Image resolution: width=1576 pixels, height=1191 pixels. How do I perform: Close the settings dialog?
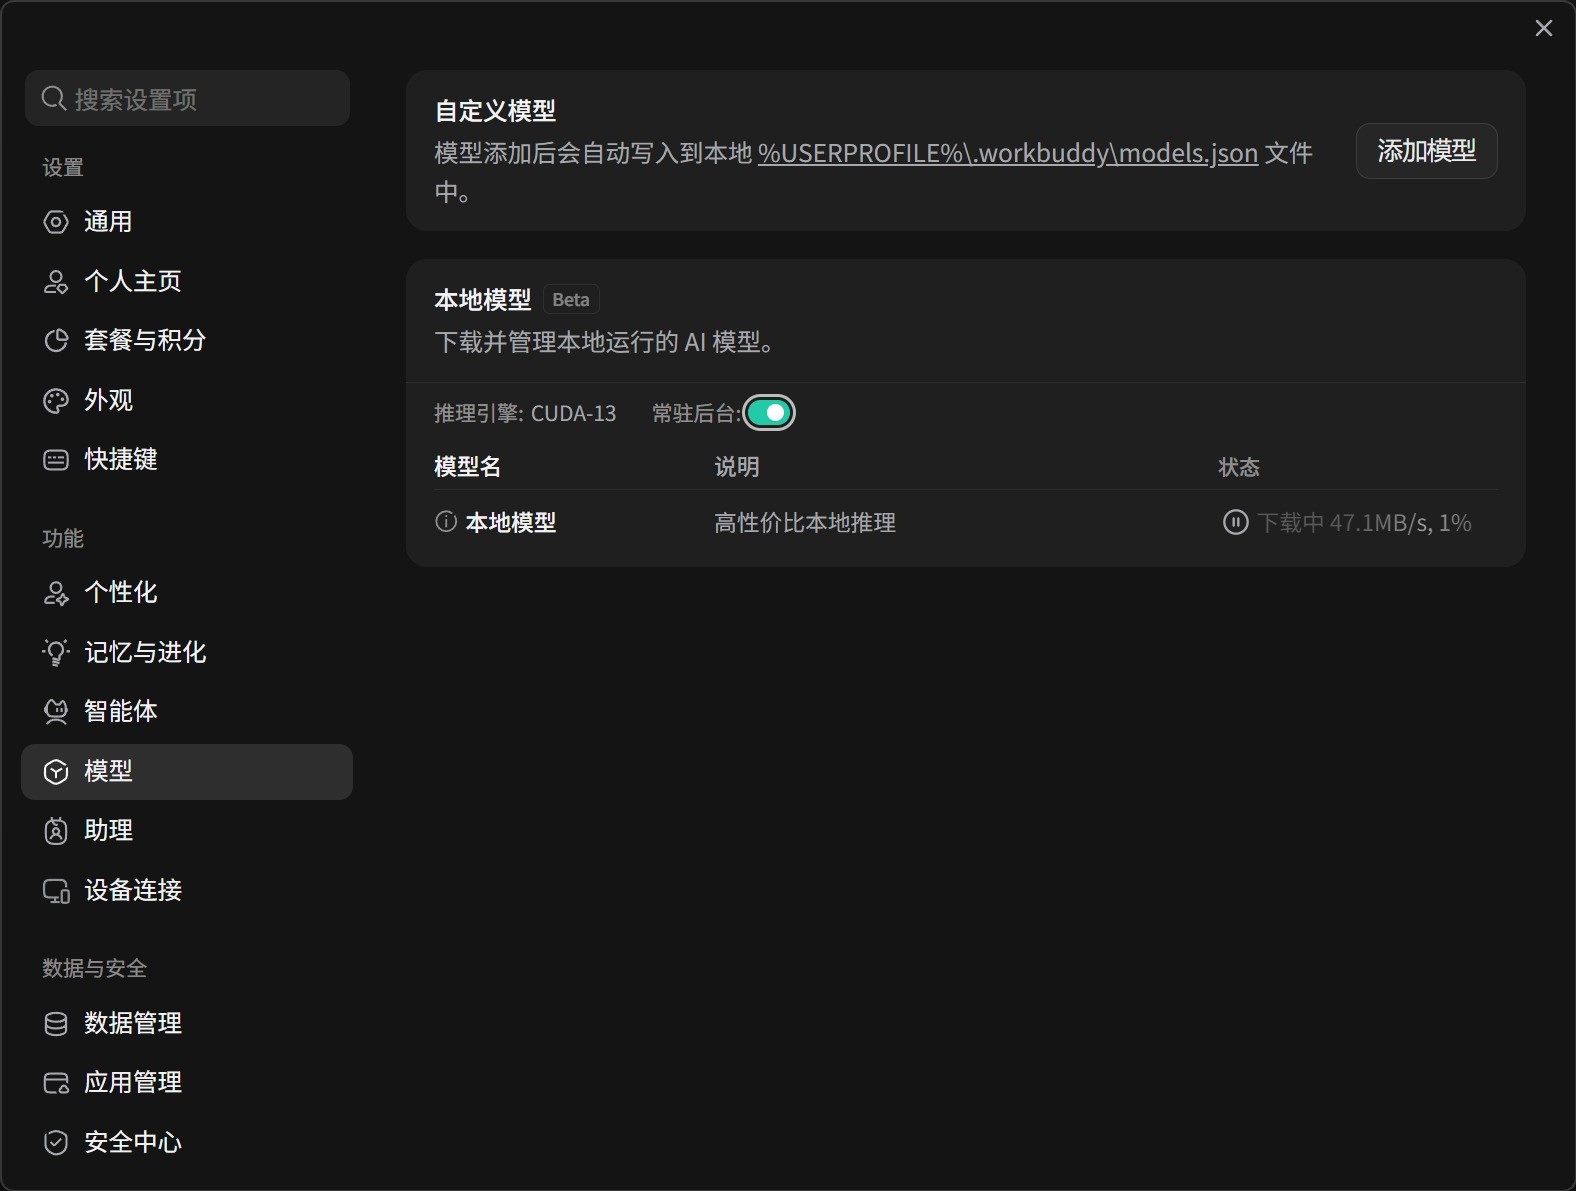click(x=1544, y=28)
